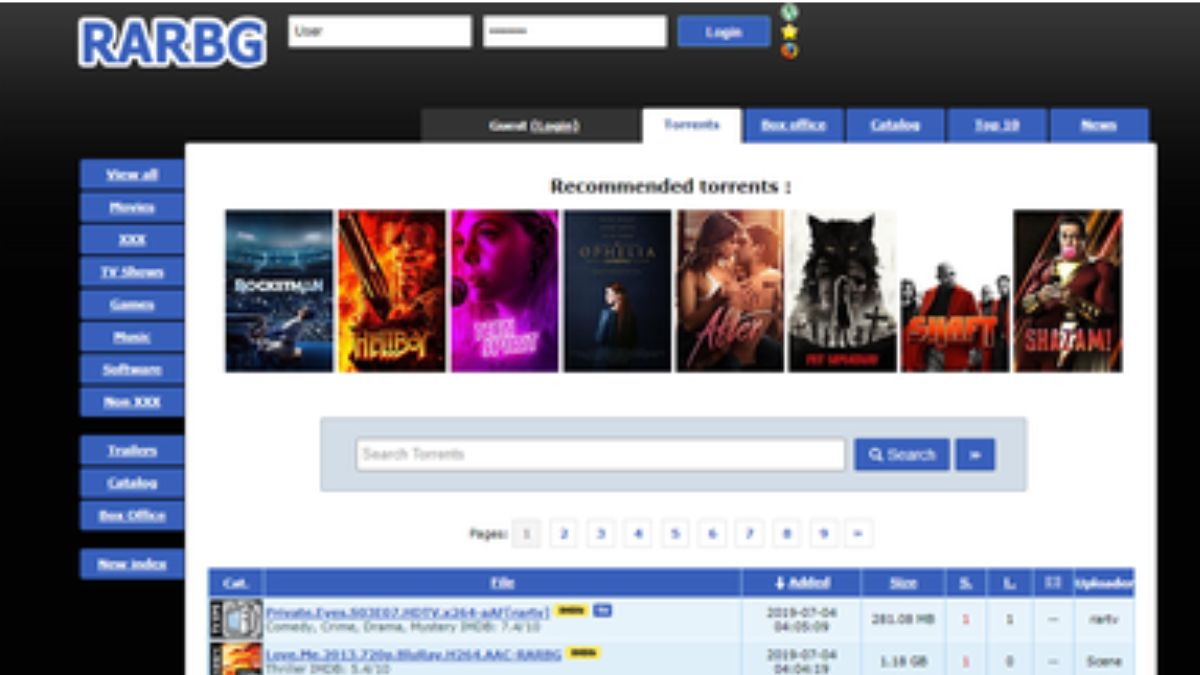
Task: Select Movies in the sidebar
Action: 132,207
